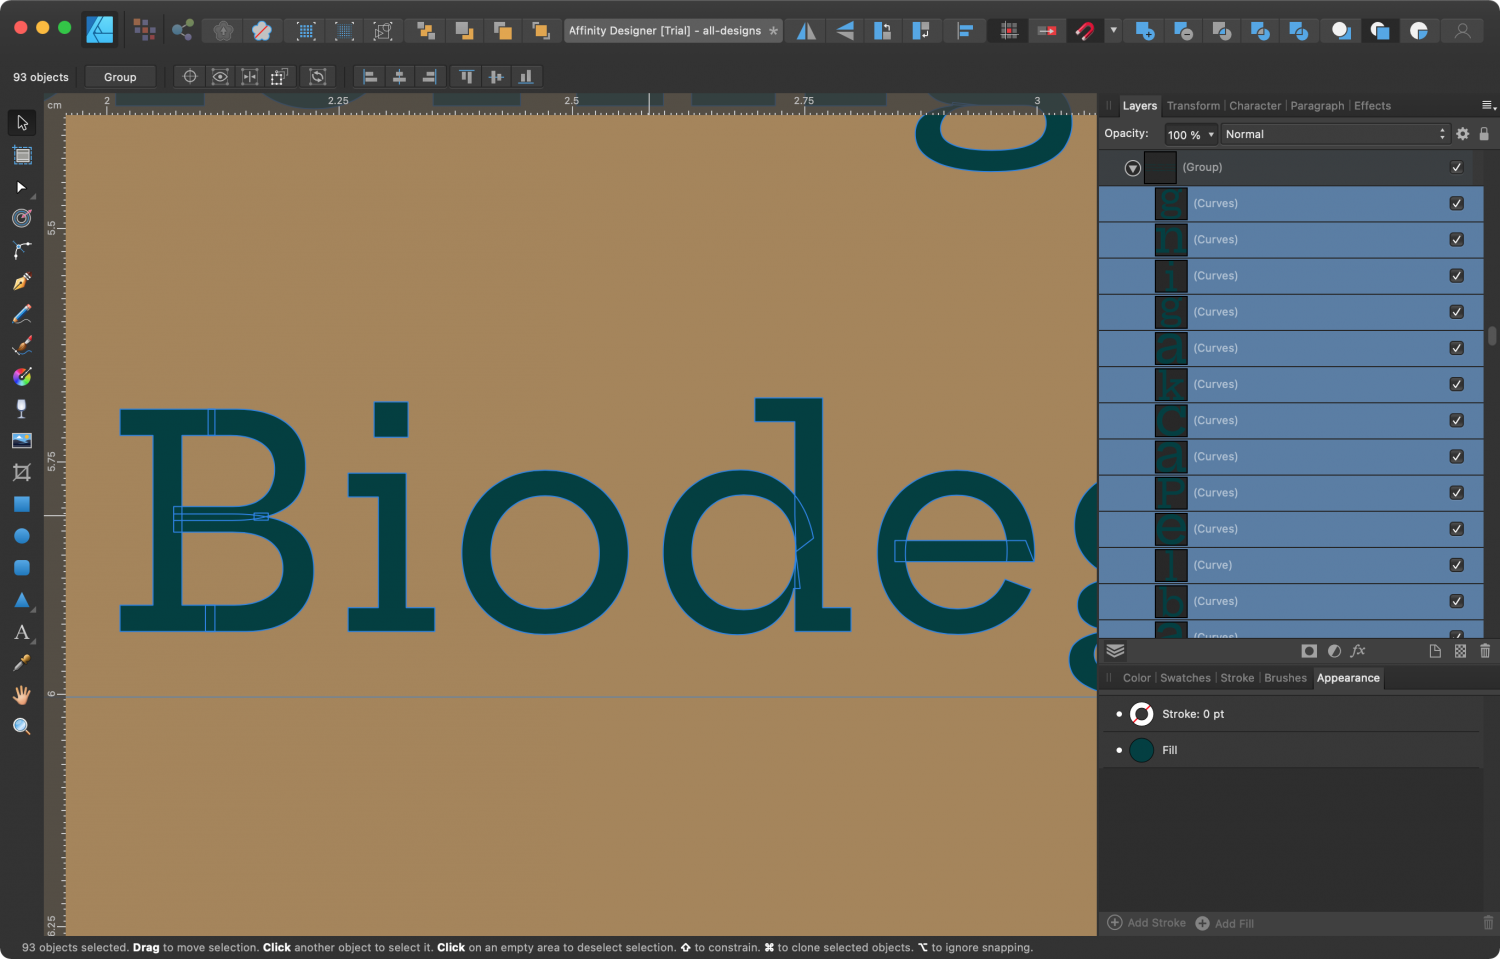Select the Crop tool
Viewport: 1500px width, 959px height.
point(21,472)
